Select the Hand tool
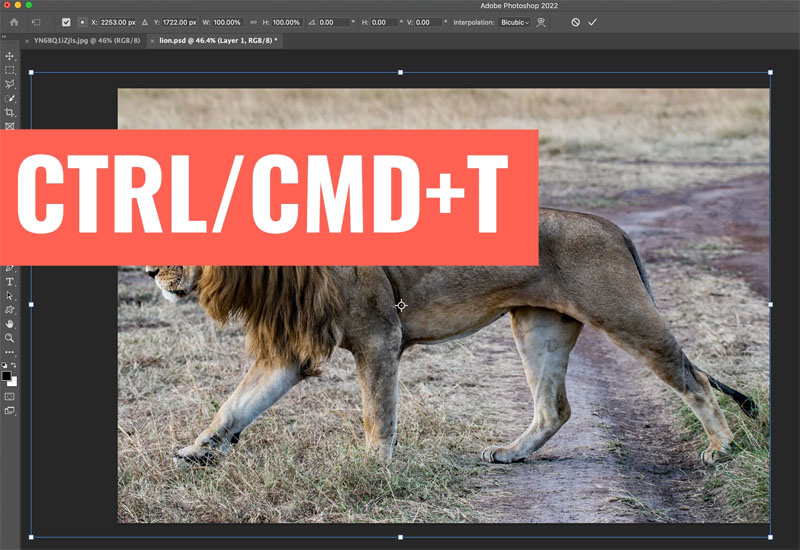The height and width of the screenshot is (550, 800). click(10, 323)
